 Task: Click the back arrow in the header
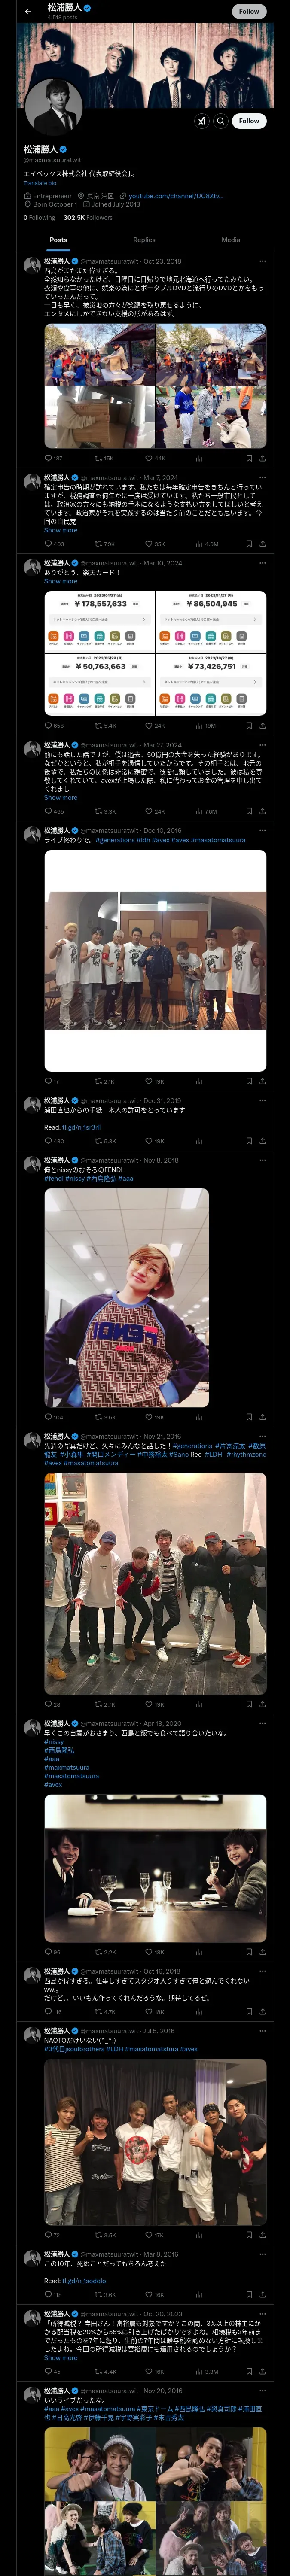tap(28, 11)
